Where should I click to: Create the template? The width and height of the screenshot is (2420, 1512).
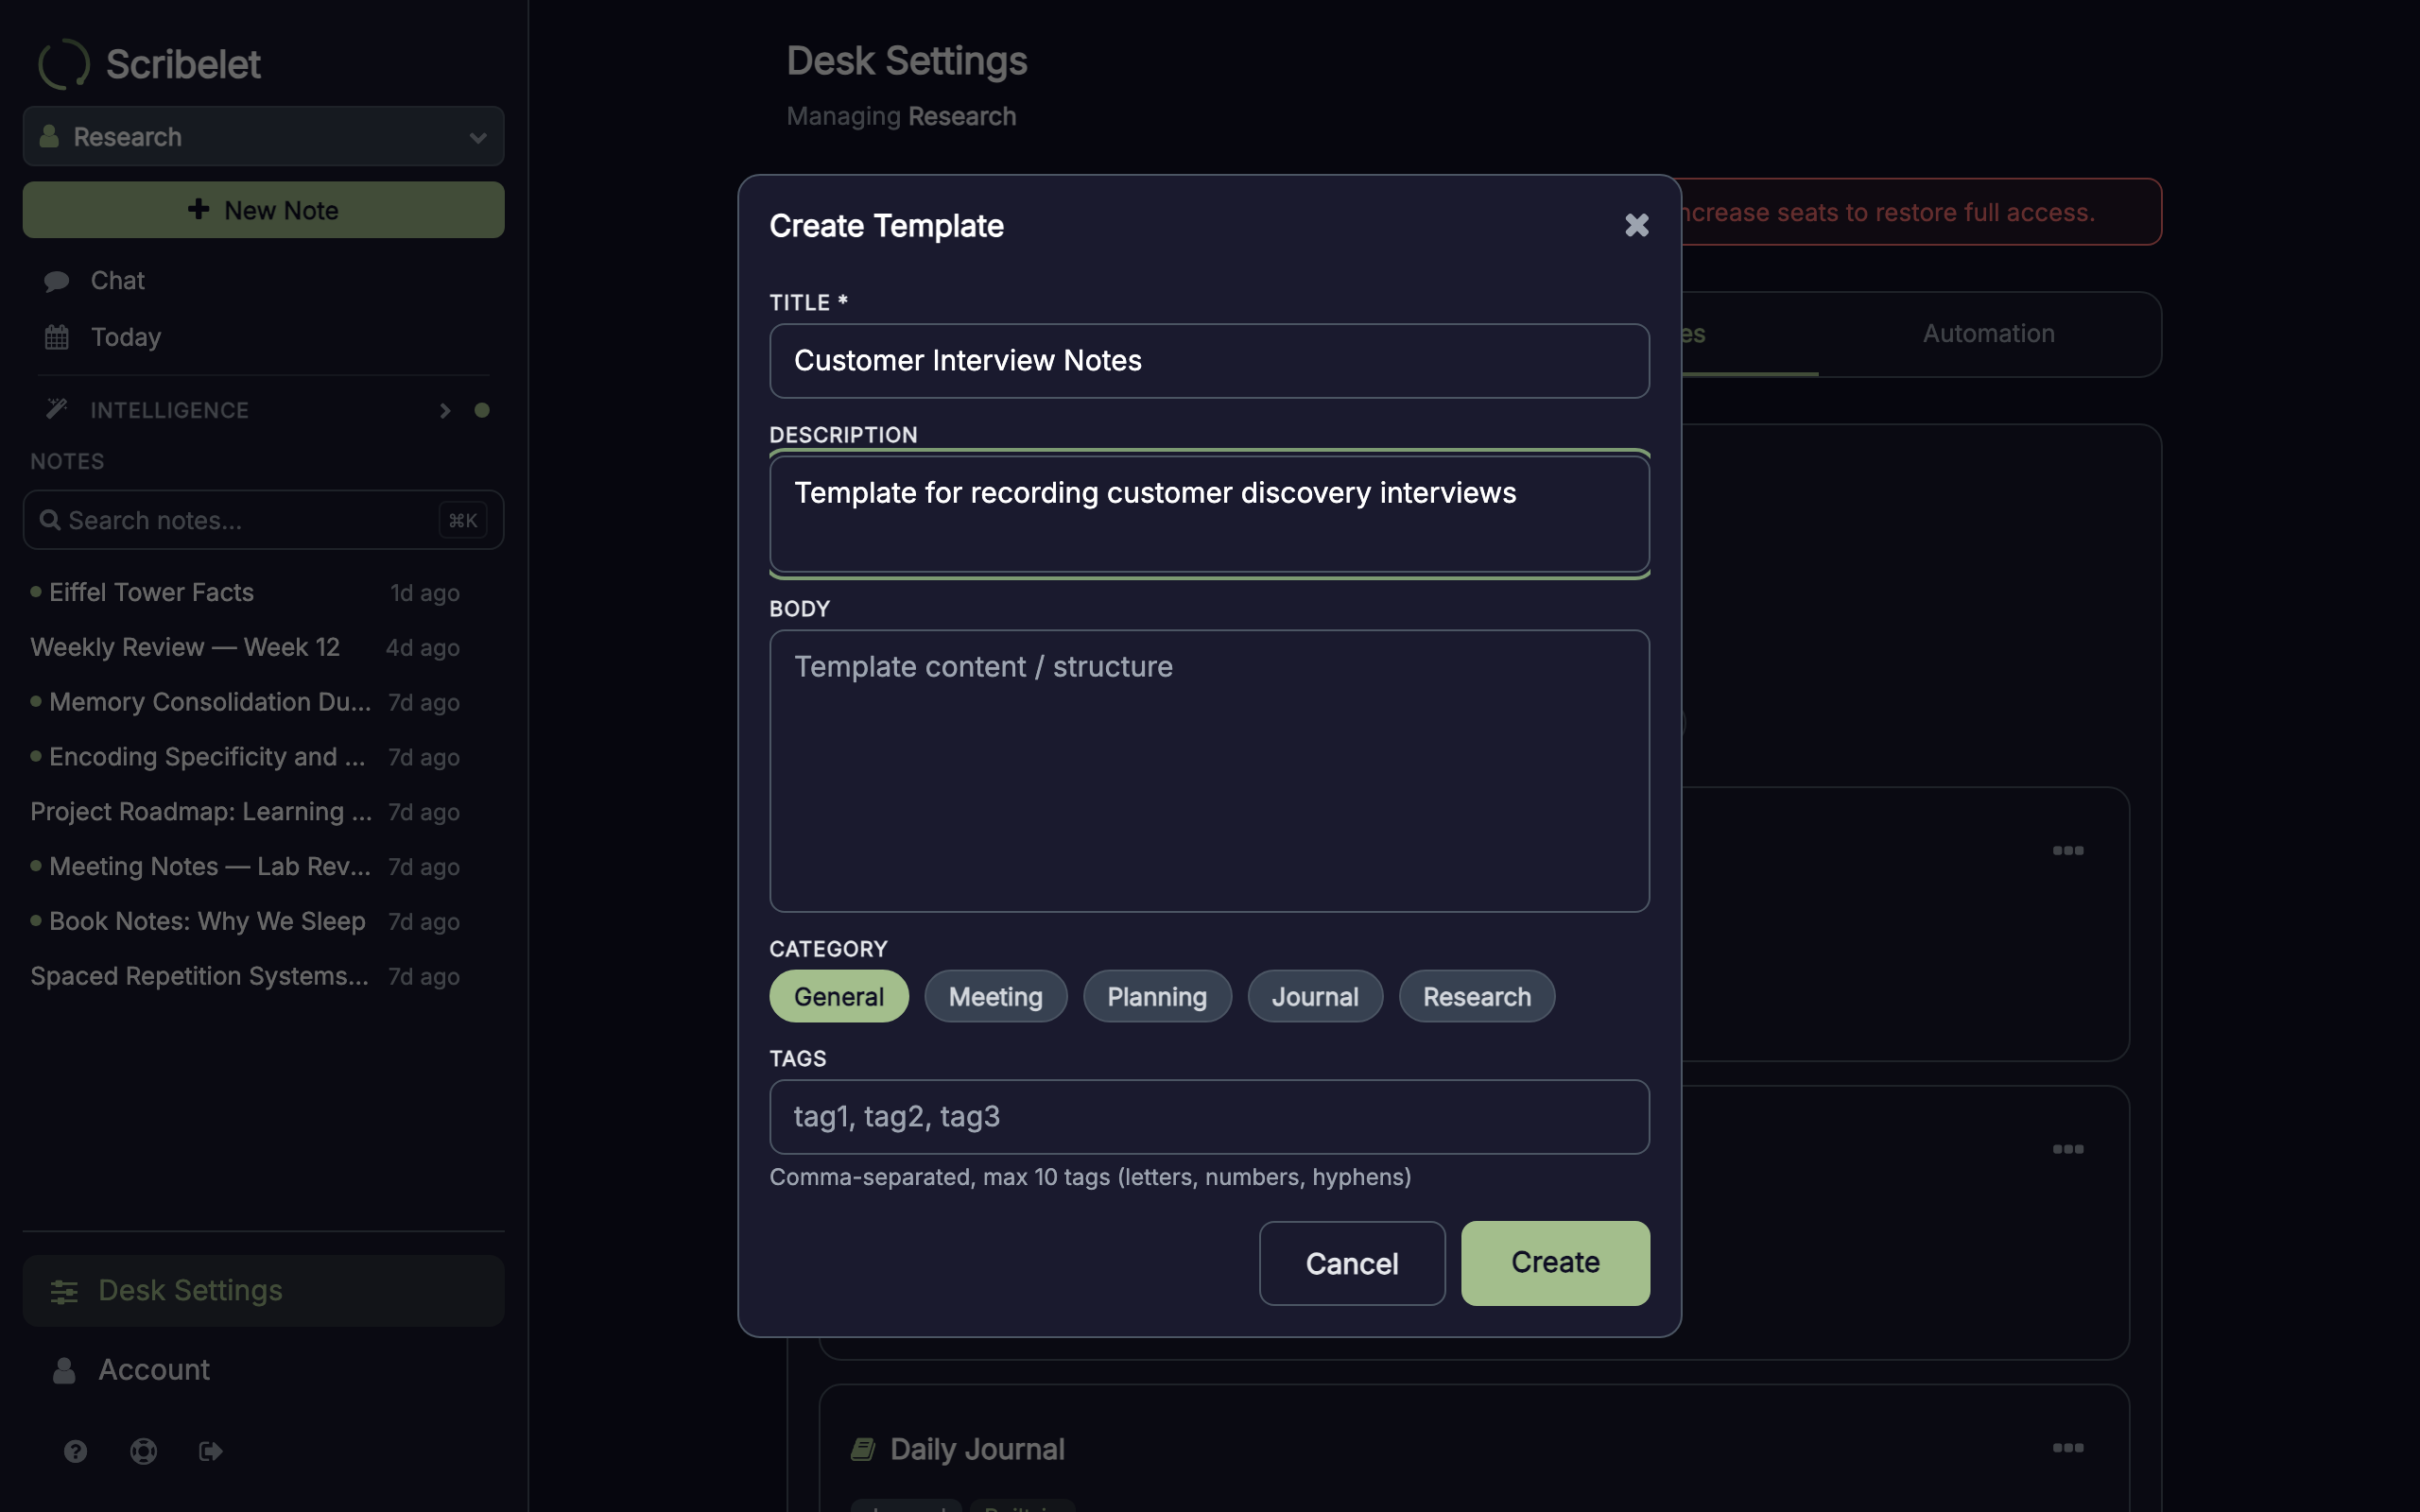(x=1555, y=1262)
